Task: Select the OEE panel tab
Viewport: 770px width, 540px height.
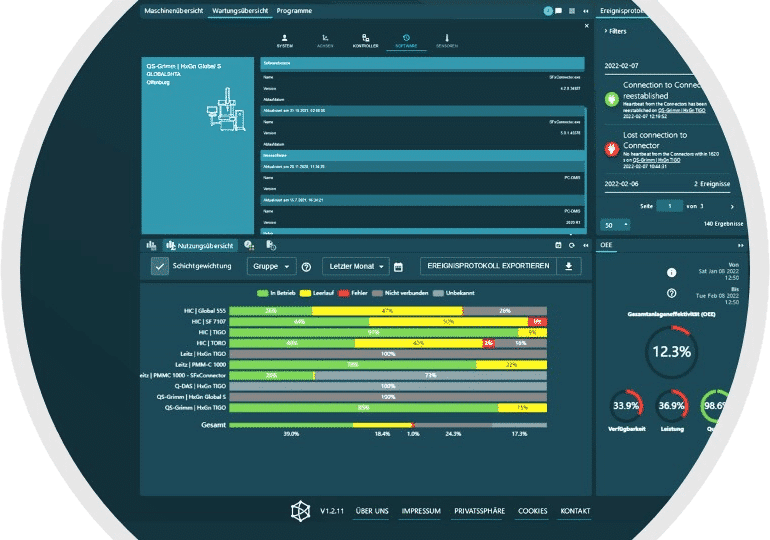Action: (606, 245)
